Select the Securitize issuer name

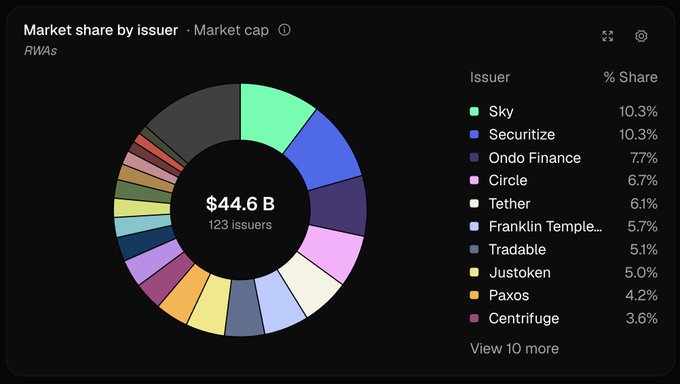[522, 135]
